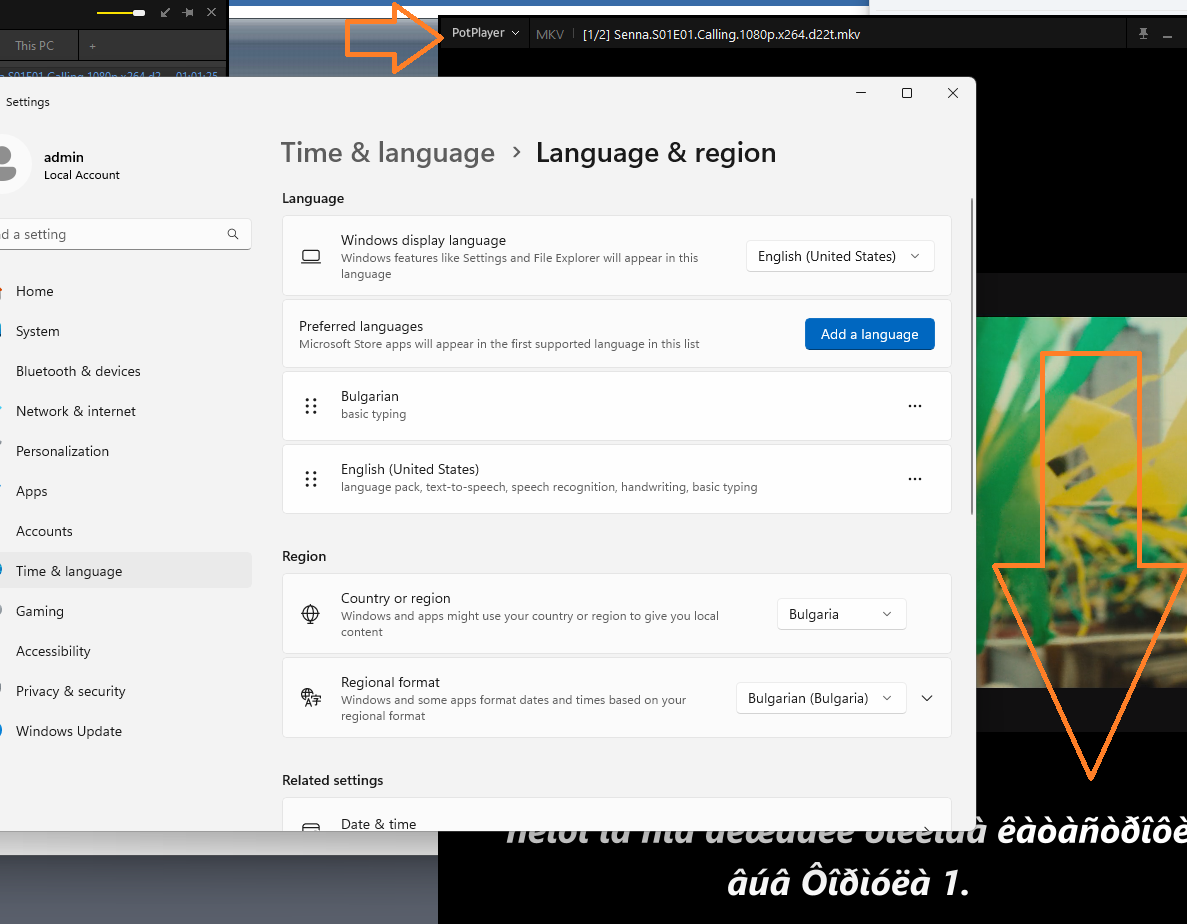The image size is (1187, 924).
Task: Click the drag handle beside English (United States)
Action: click(311, 479)
